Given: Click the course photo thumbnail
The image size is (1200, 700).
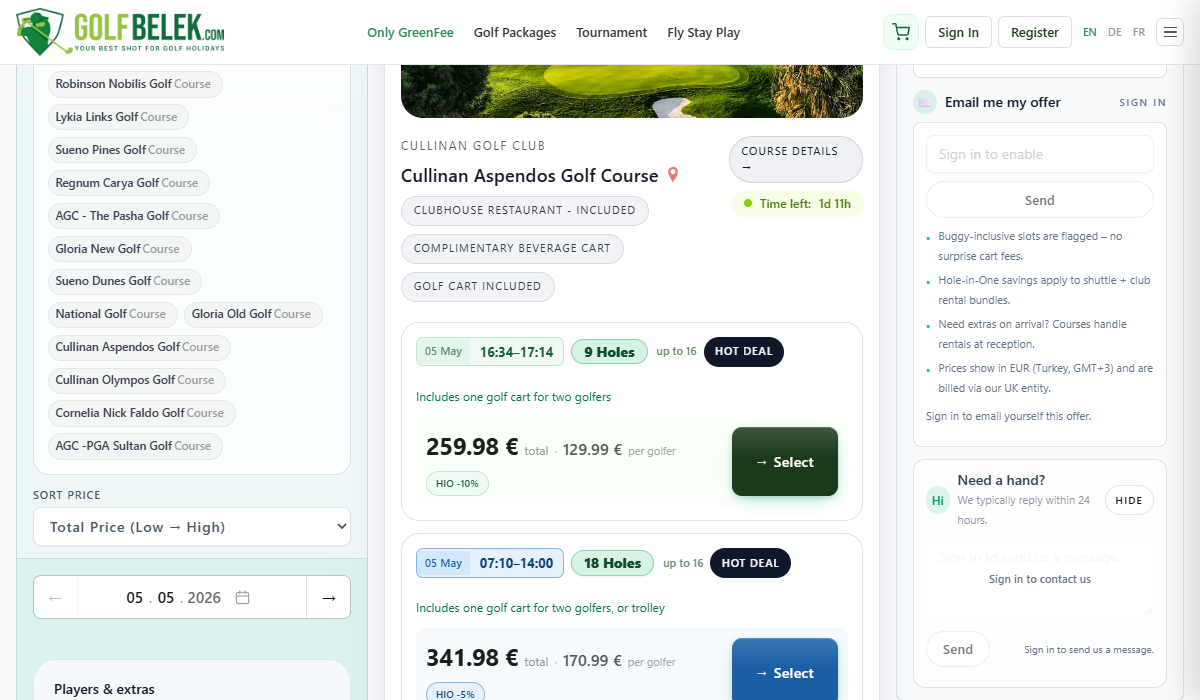Looking at the screenshot, I should (x=632, y=91).
